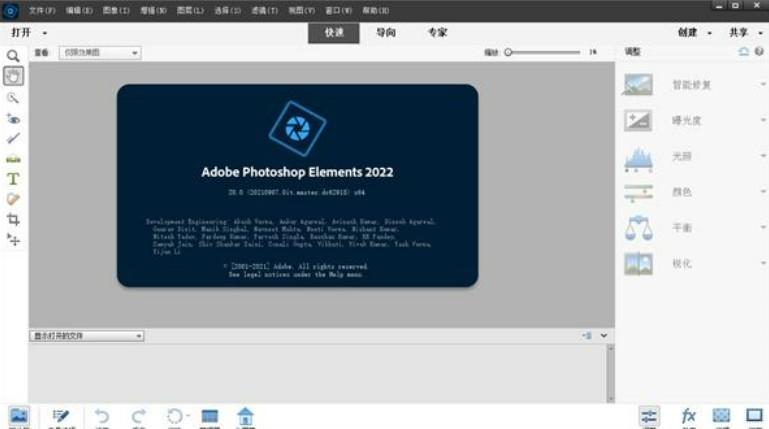Click the Sharpen (锐化) thumbnail icon
This screenshot has width=769, height=429.
(x=638, y=264)
